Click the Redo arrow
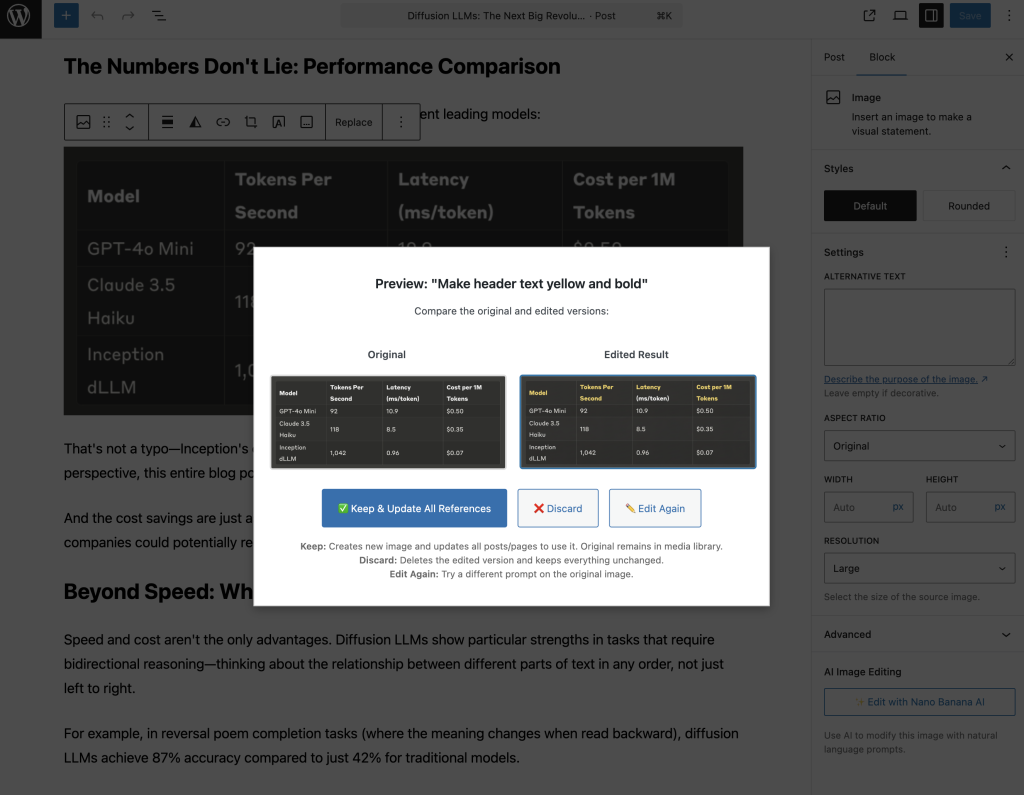The height and width of the screenshot is (795, 1024). point(128,16)
